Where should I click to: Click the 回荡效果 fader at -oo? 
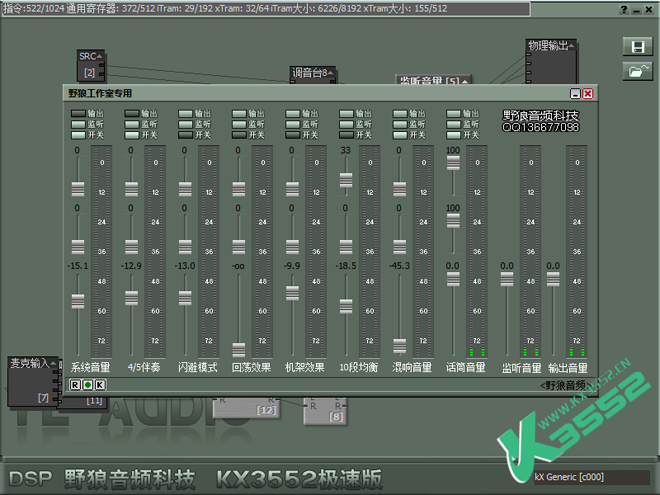[x=239, y=350]
